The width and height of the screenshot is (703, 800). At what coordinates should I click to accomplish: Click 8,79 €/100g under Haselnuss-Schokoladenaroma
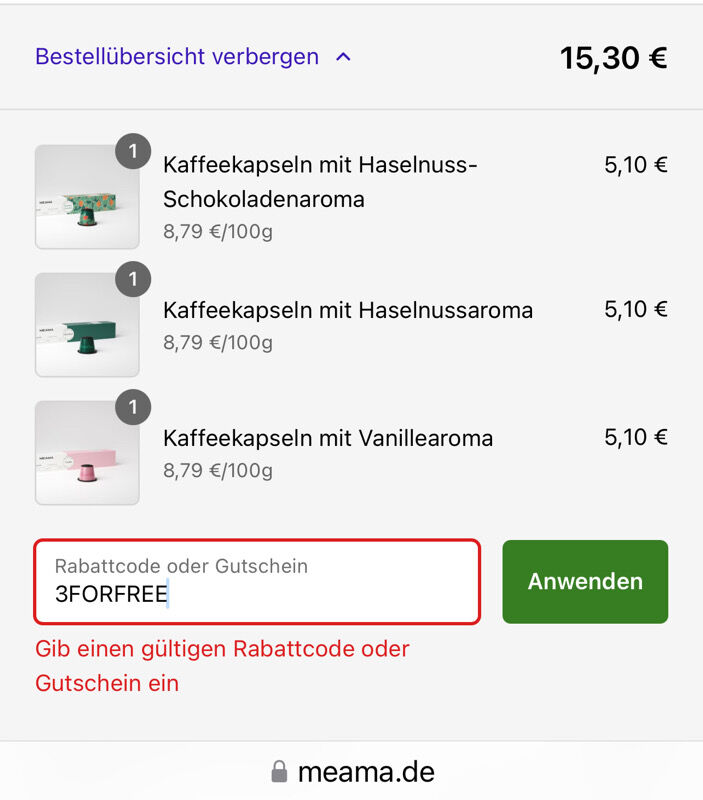pyautogui.click(x=218, y=232)
